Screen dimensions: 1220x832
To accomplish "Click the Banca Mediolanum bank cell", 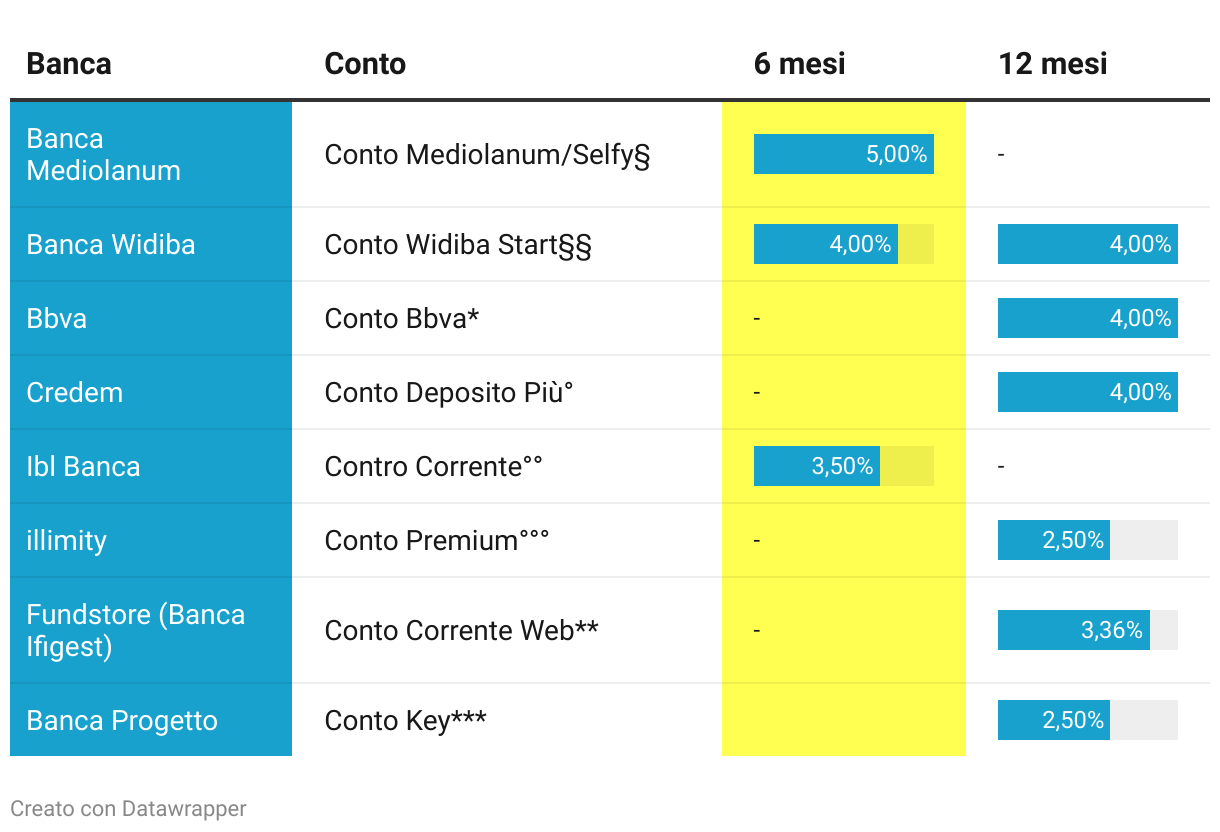I will point(104,155).
